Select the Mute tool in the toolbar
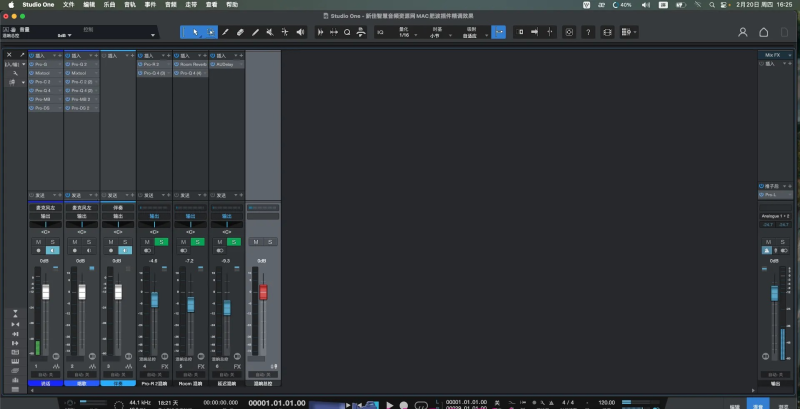 (270, 32)
